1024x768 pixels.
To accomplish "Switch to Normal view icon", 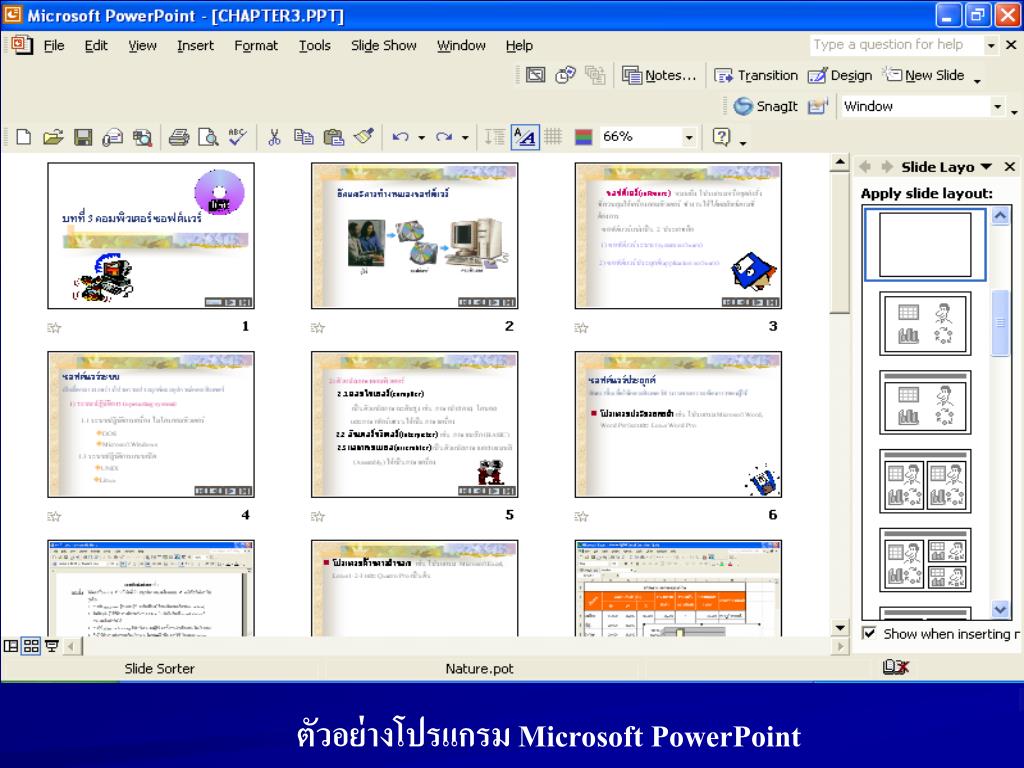I will 11,647.
